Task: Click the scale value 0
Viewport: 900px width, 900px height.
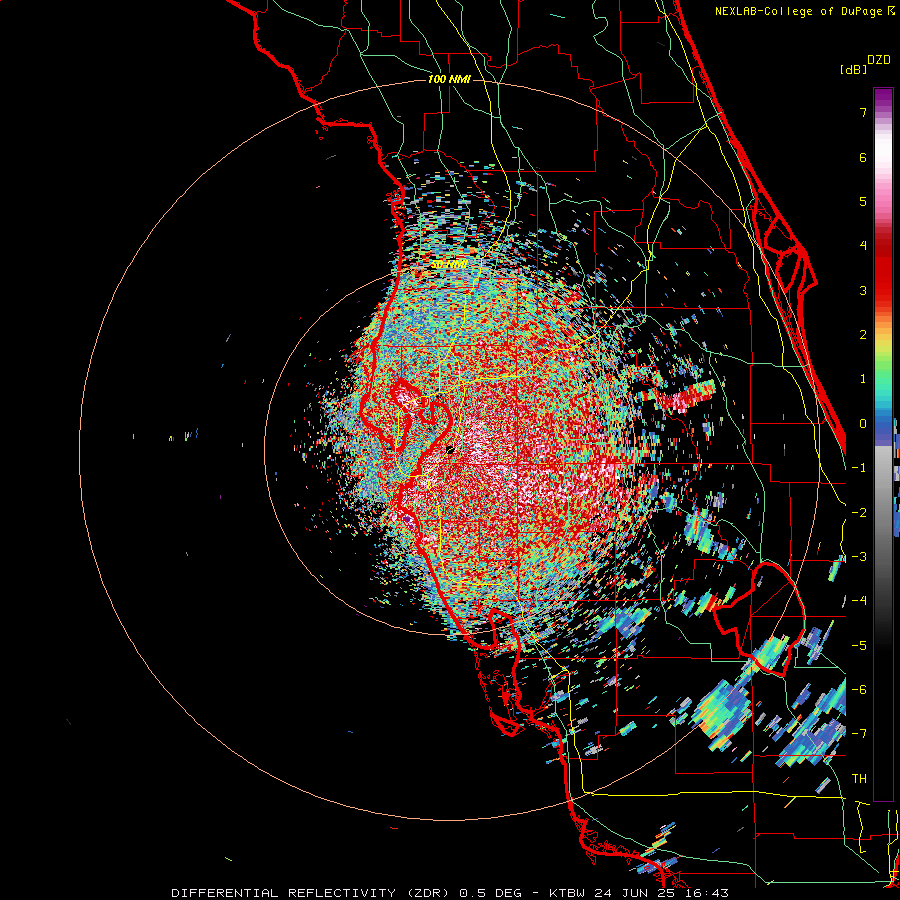Action: (863, 424)
